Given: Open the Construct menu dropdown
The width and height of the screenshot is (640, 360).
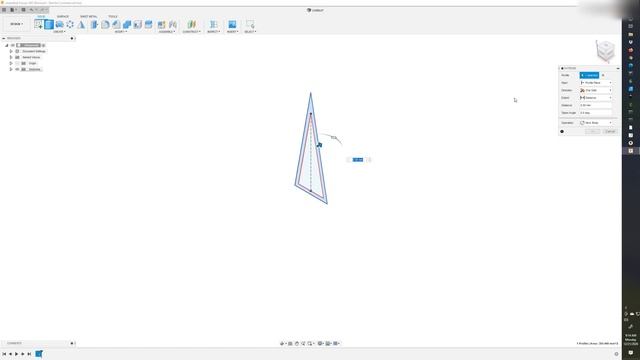Looking at the screenshot, I should (x=191, y=31).
